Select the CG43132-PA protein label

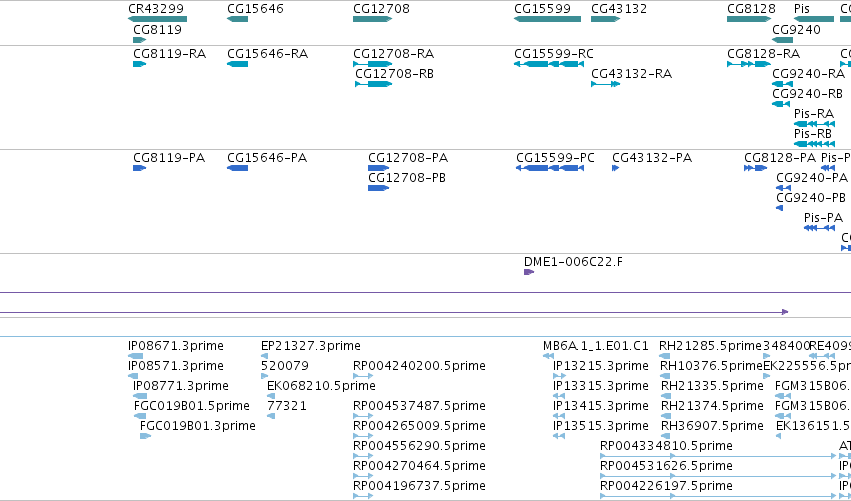point(652,158)
